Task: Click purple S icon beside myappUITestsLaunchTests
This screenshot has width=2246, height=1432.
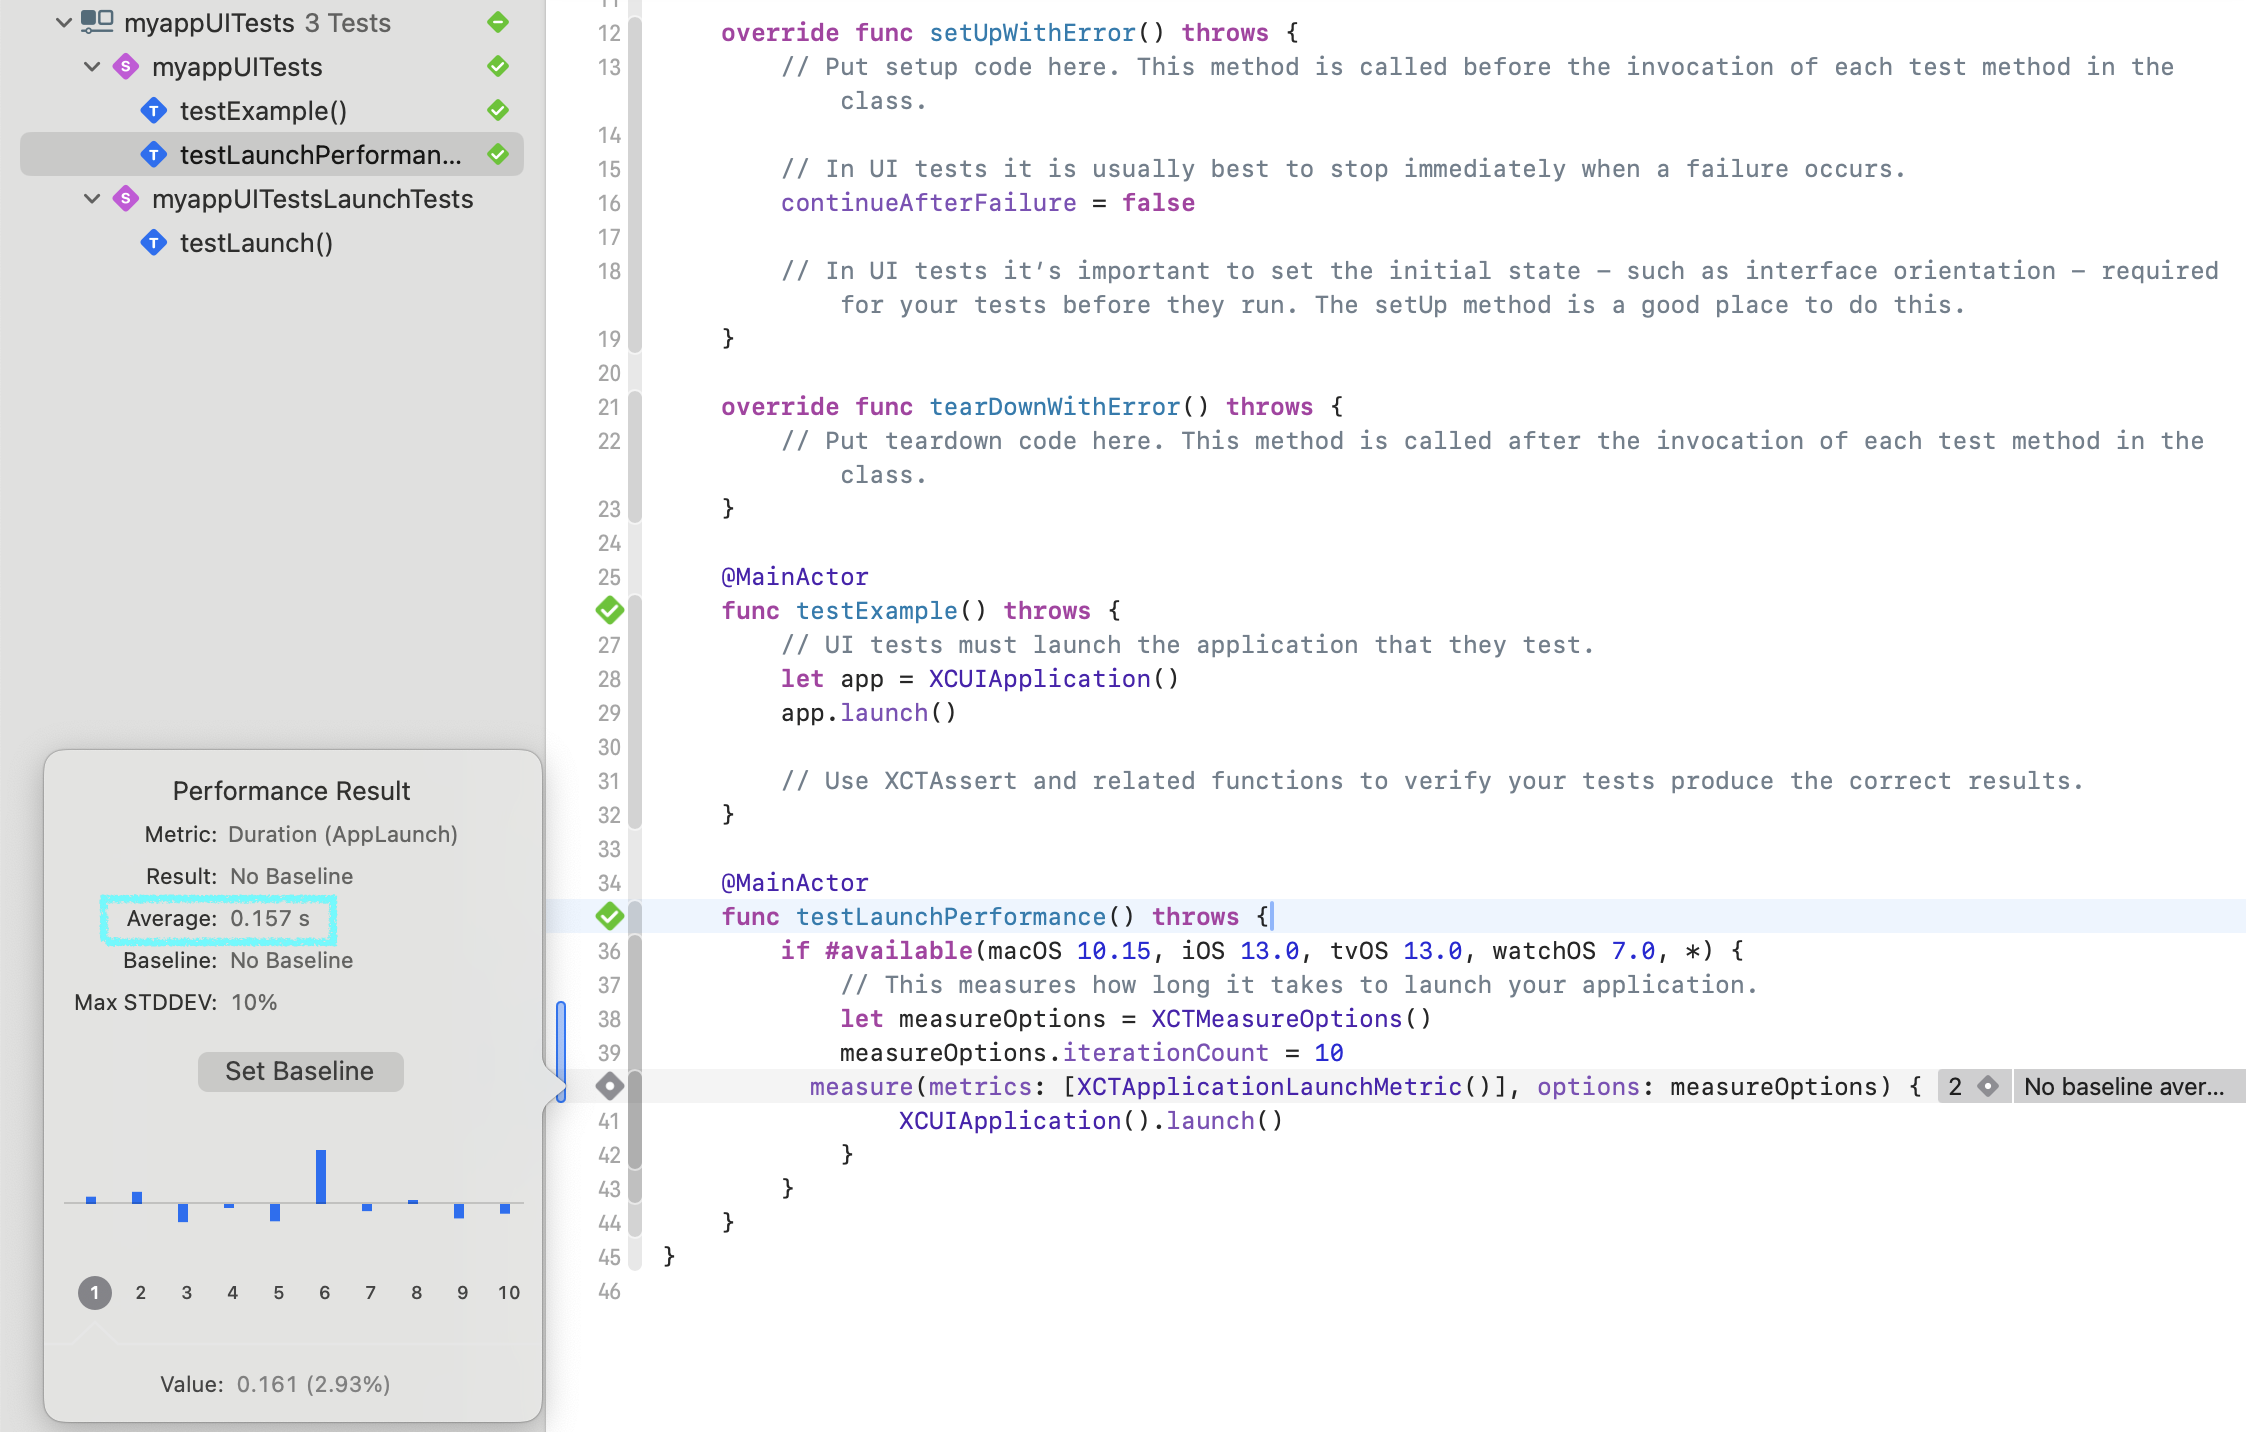Action: coord(125,199)
